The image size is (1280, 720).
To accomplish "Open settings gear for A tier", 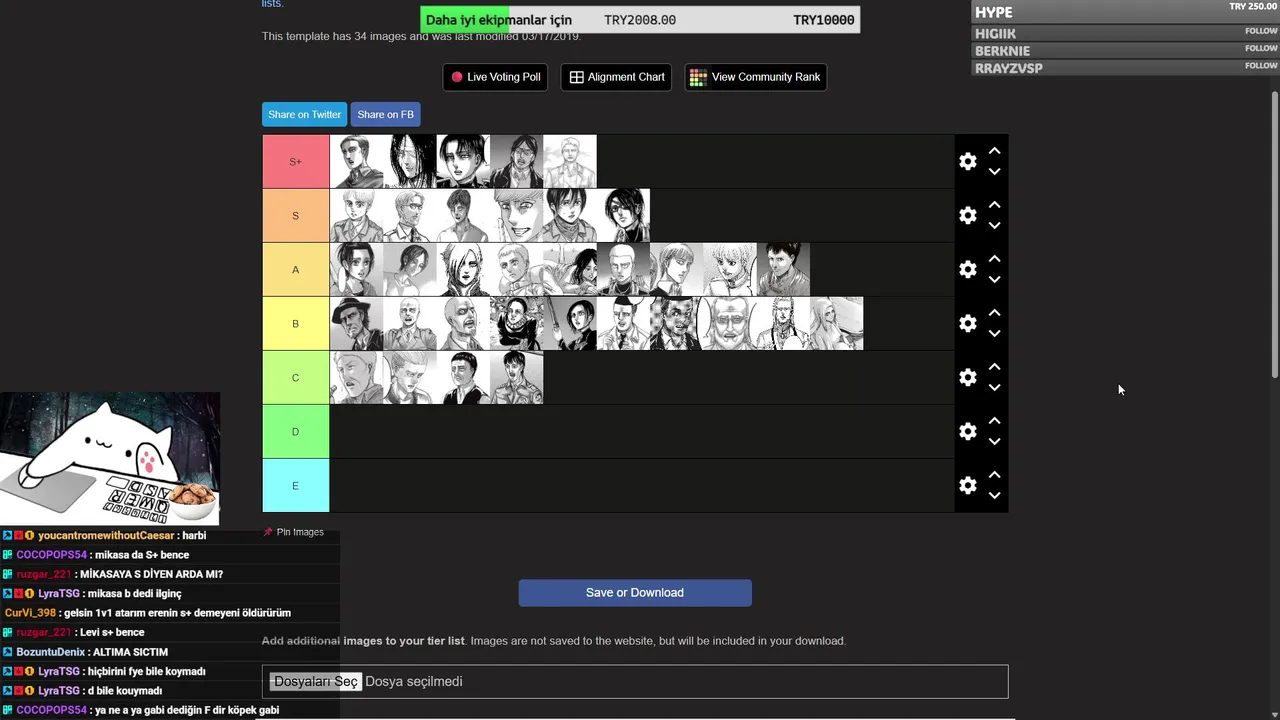I will click(967, 269).
